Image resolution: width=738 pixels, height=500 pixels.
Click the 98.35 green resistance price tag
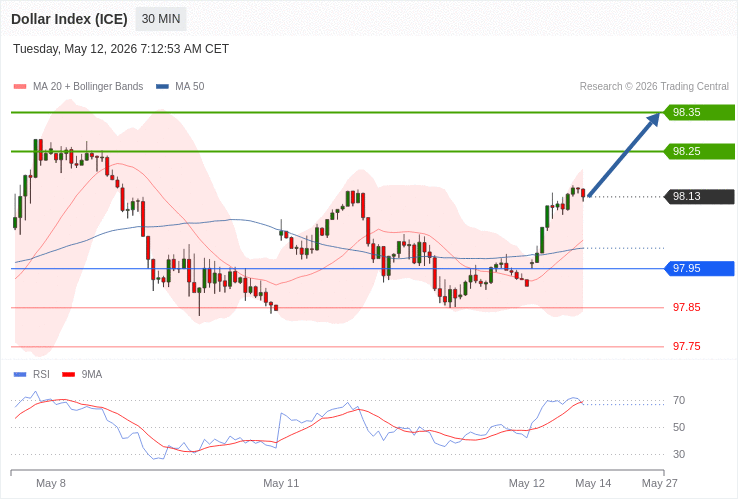[x=699, y=113]
